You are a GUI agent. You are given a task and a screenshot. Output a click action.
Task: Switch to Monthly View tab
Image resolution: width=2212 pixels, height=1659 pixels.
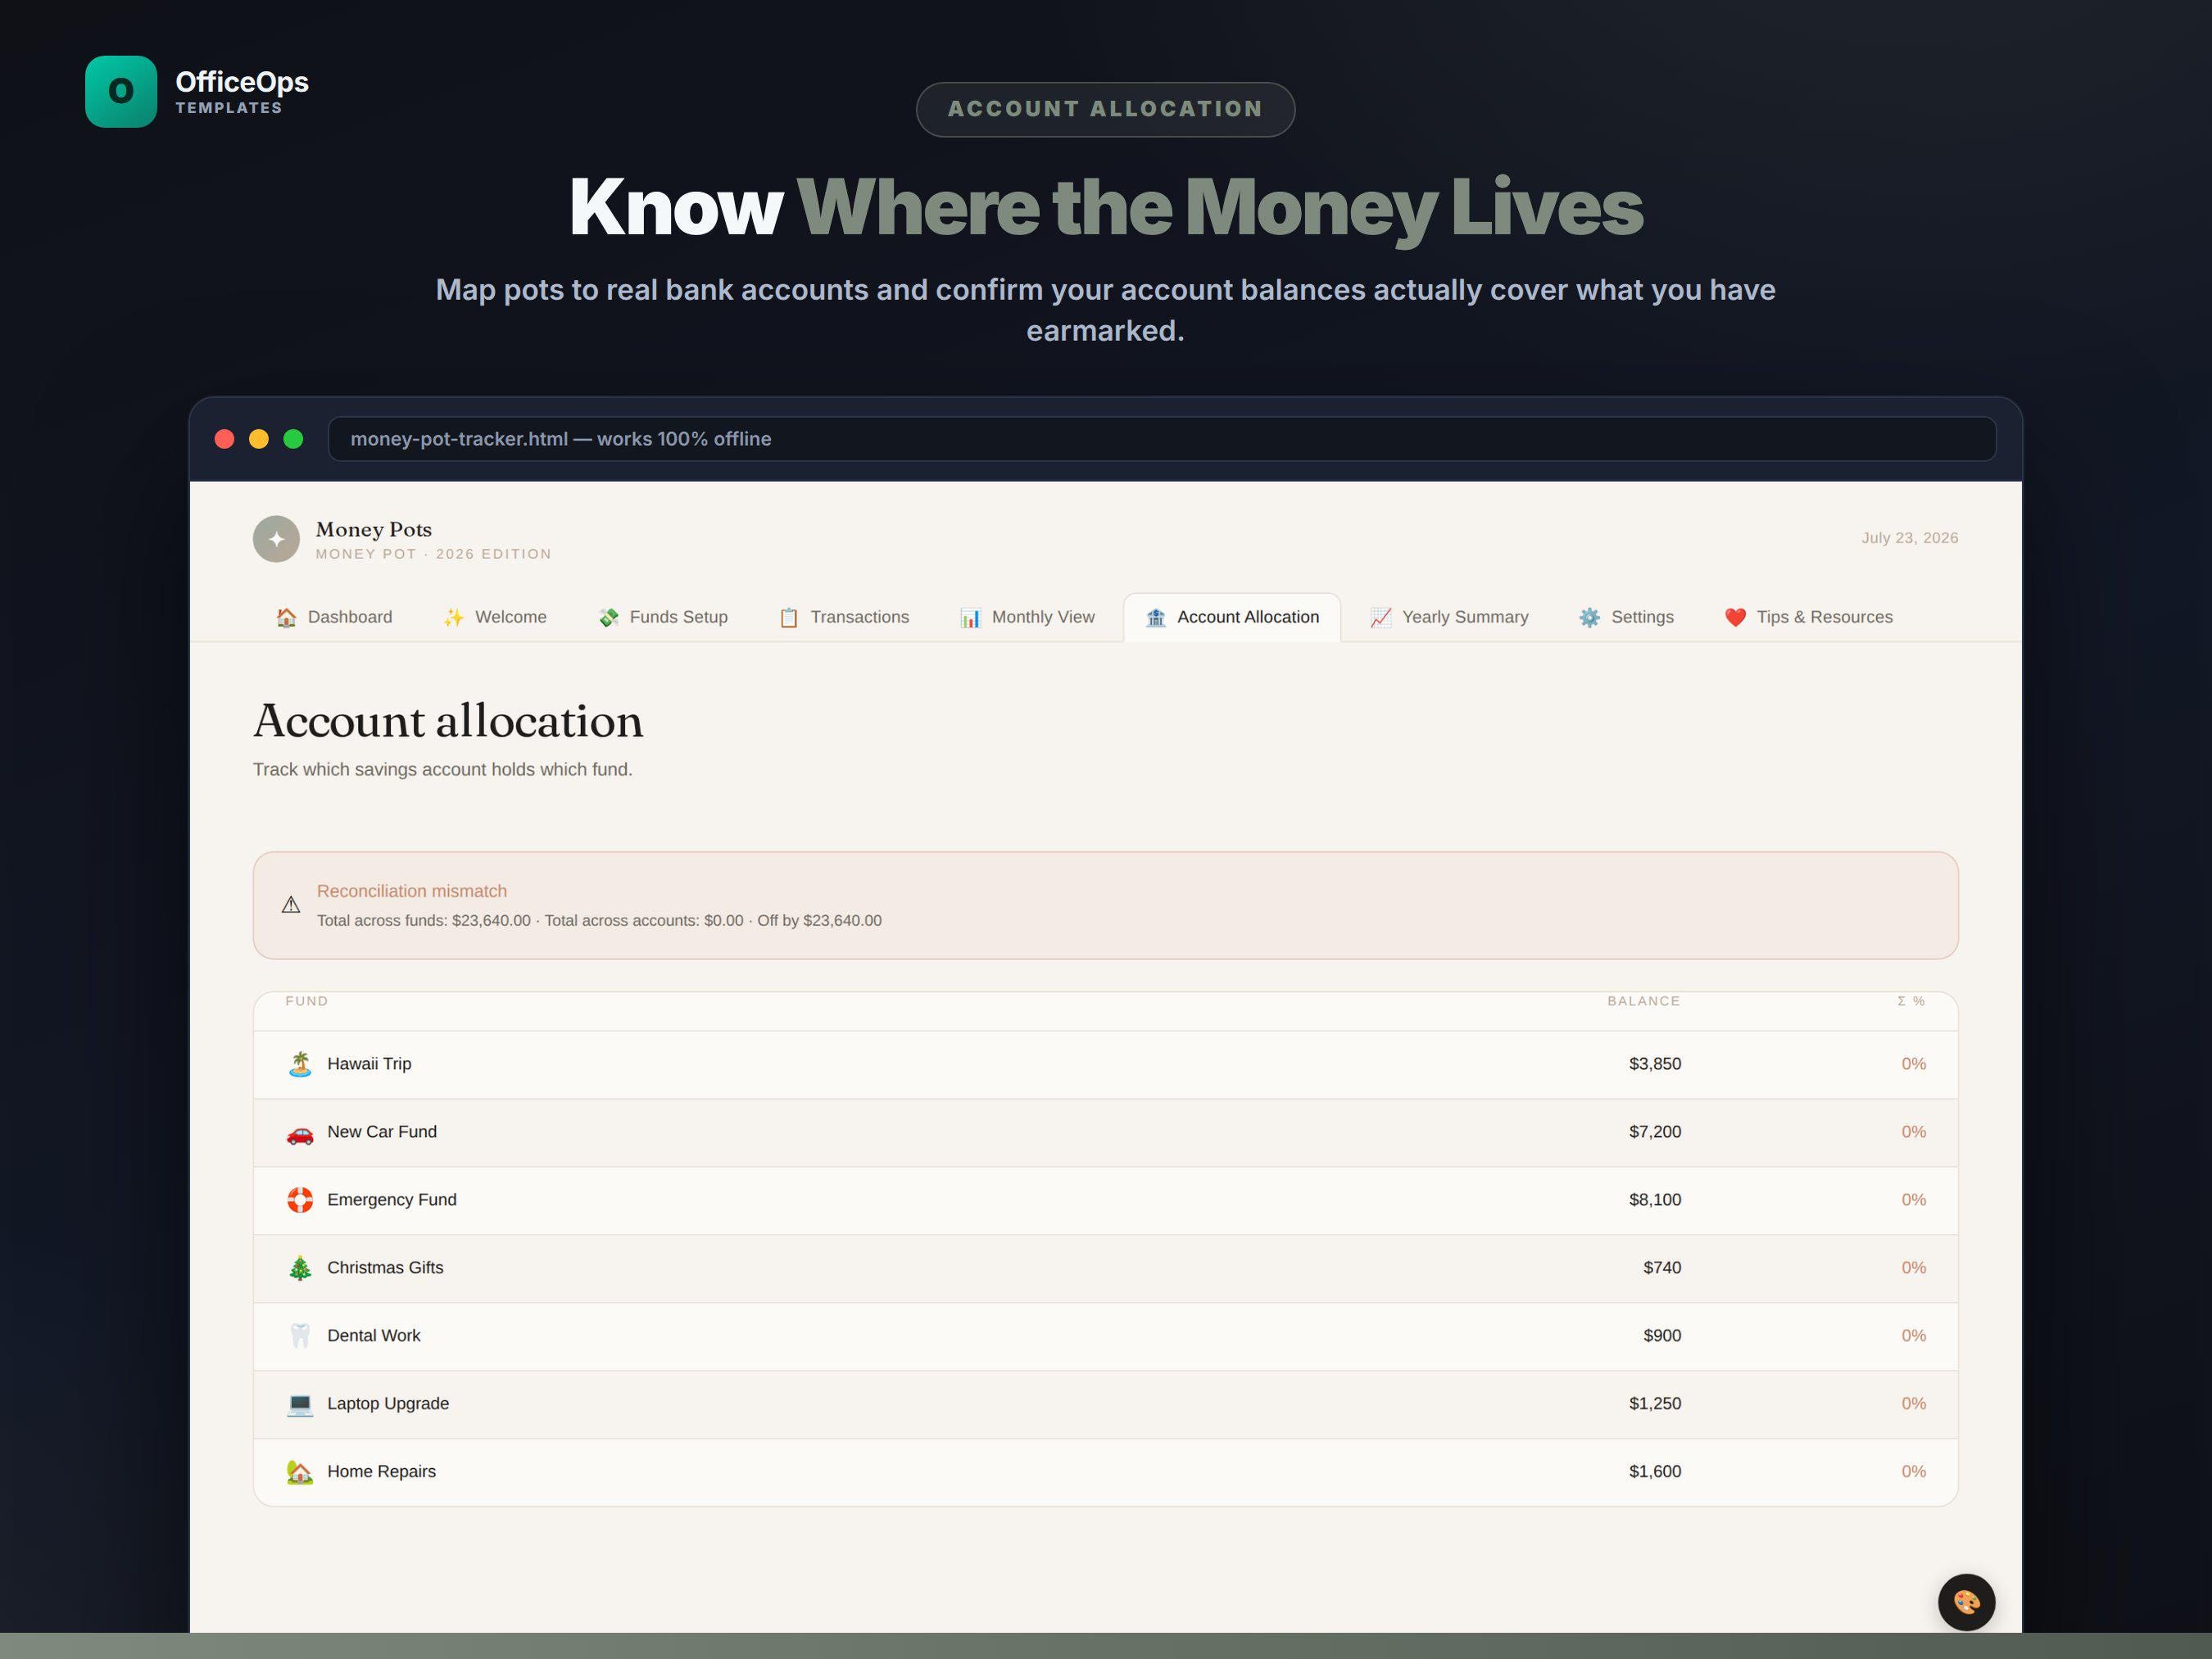(x=1027, y=617)
